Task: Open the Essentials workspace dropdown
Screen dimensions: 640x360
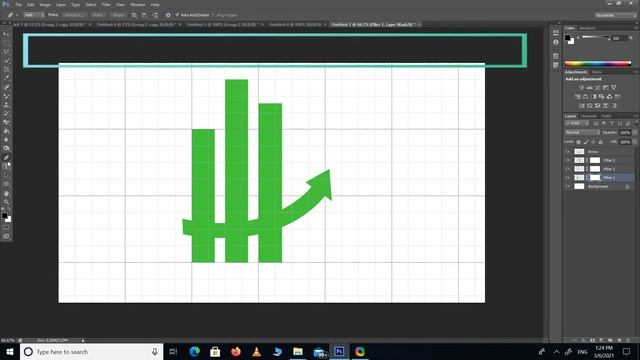Action: [x=615, y=15]
